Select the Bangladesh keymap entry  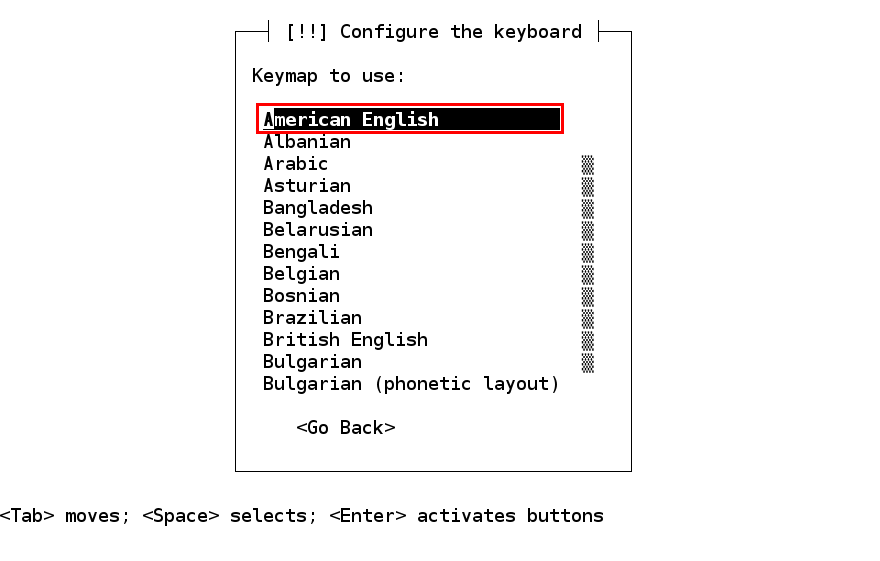pyautogui.click(x=318, y=208)
